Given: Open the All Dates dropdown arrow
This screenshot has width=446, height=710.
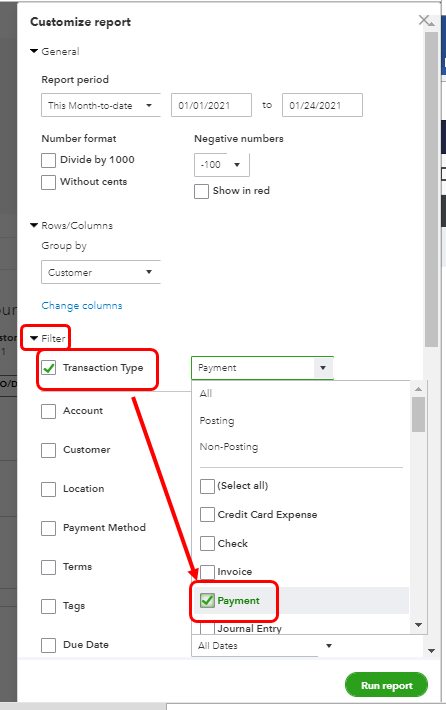Looking at the screenshot, I should point(329,646).
